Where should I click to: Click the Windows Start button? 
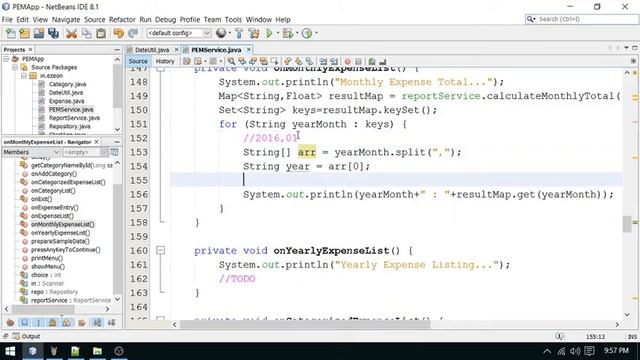tap(10, 351)
